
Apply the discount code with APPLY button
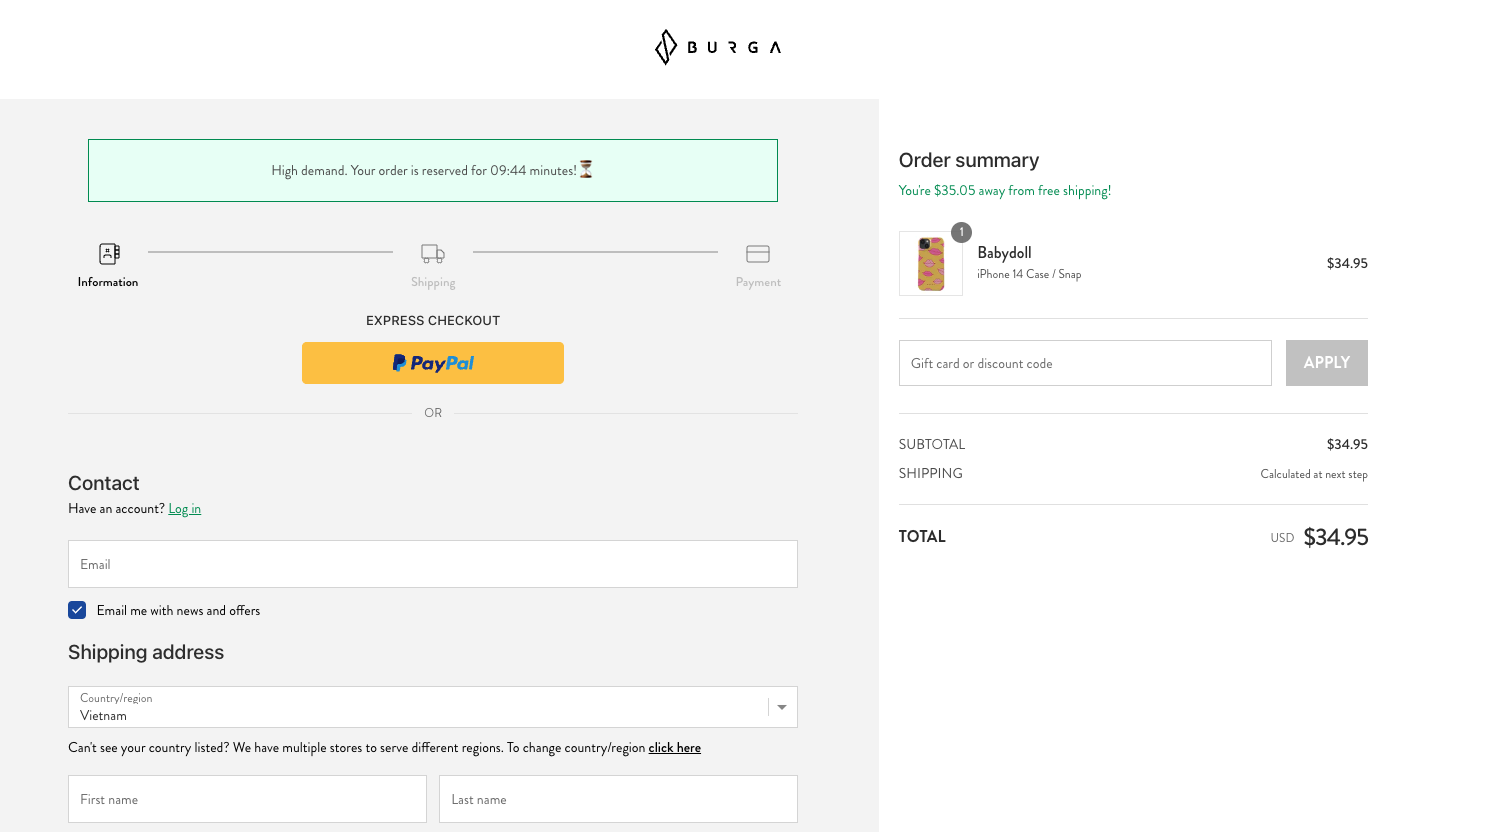click(x=1327, y=363)
